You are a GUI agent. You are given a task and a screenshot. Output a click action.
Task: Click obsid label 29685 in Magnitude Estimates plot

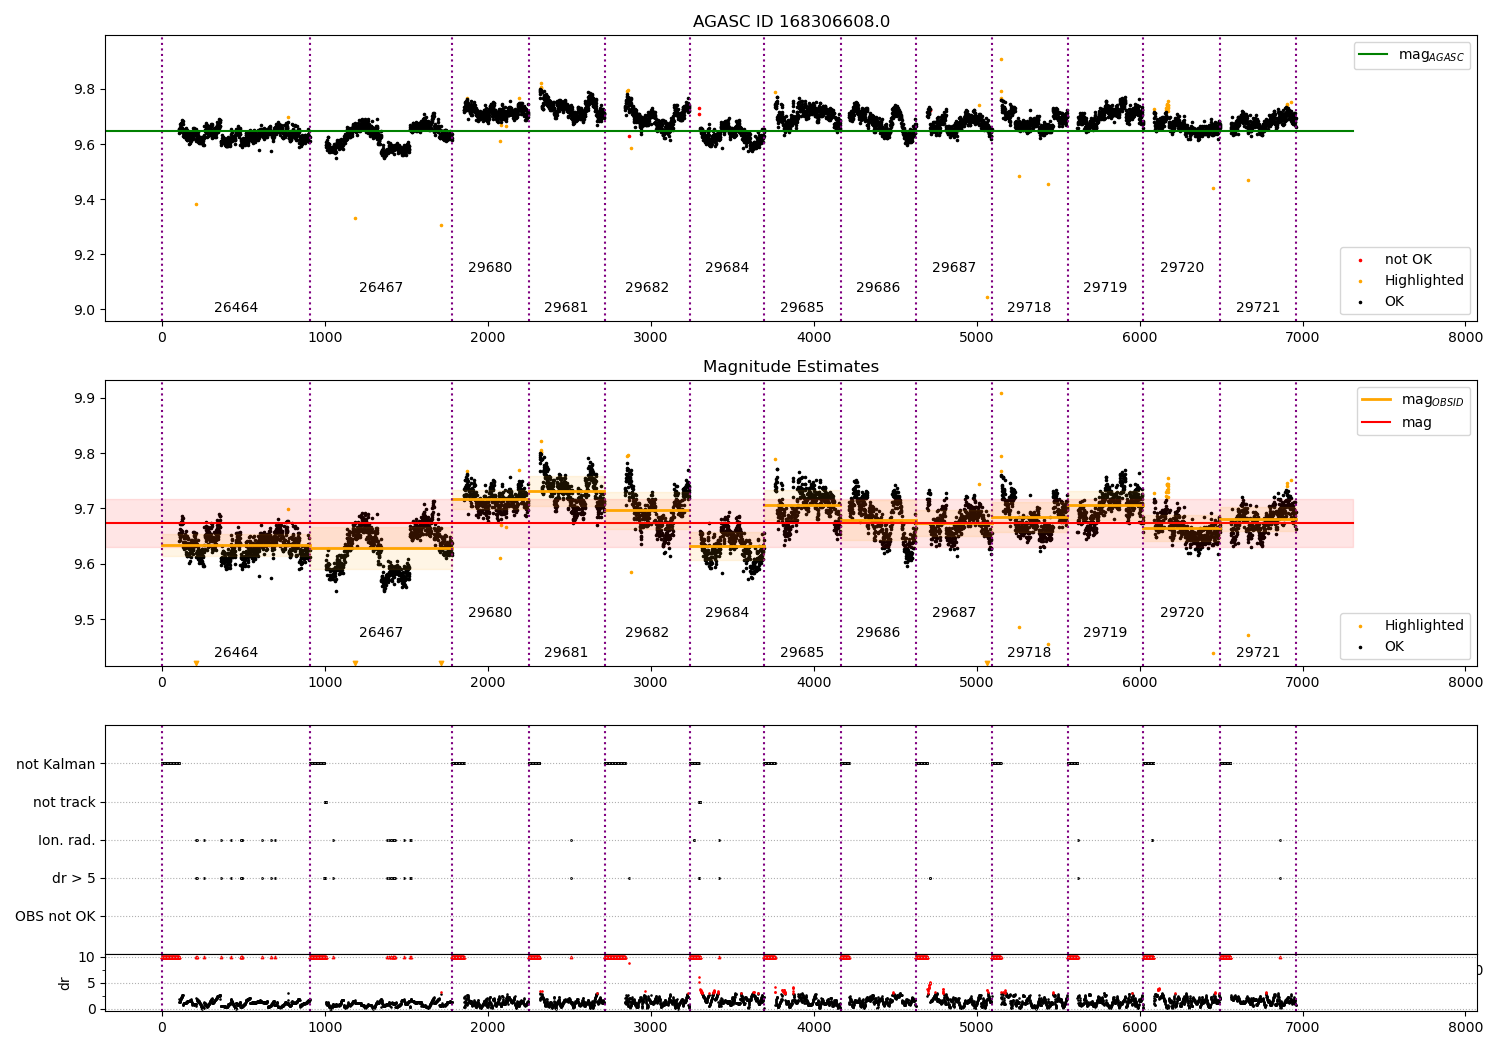(x=802, y=653)
